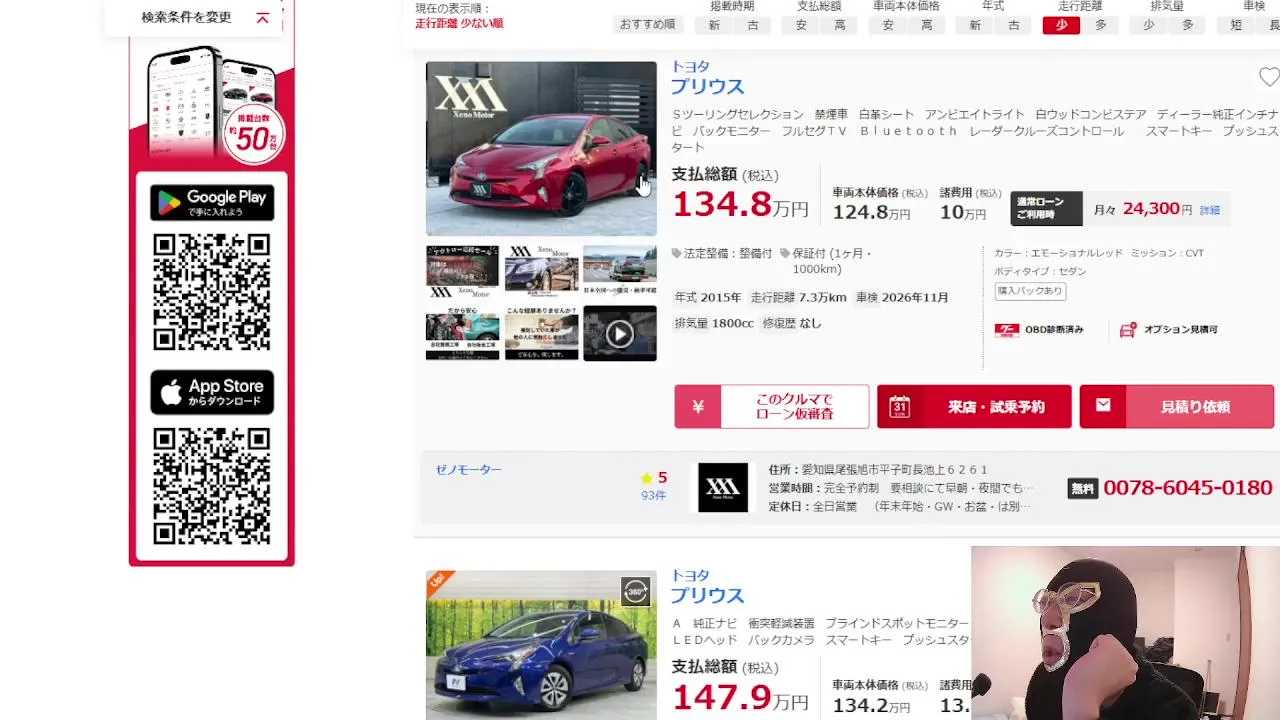Click the app promo phone image
1280x720 pixels.
[212, 100]
